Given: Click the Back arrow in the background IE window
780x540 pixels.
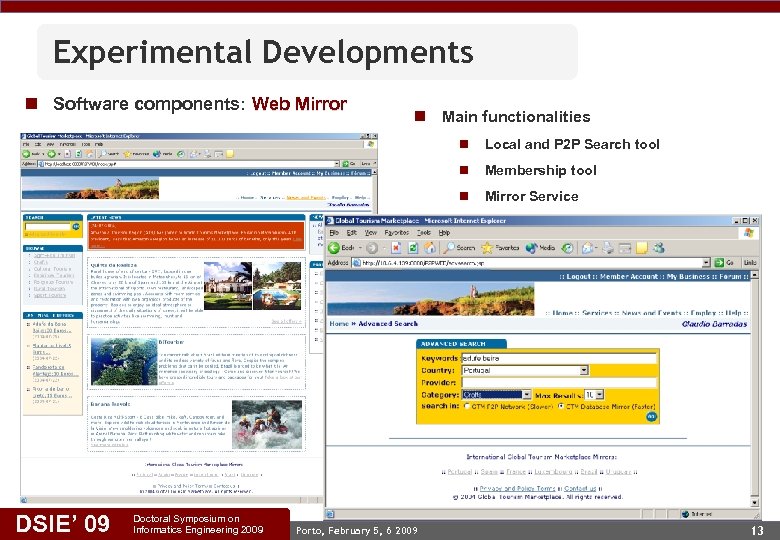Looking at the screenshot, I should point(26,154).
